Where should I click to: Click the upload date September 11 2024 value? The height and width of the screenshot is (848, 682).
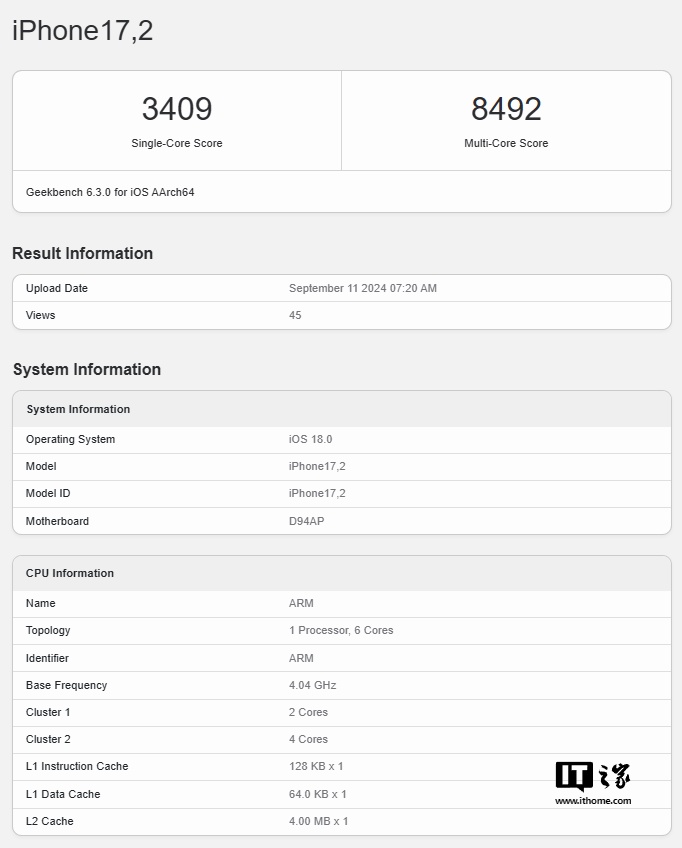coord(362,288)
